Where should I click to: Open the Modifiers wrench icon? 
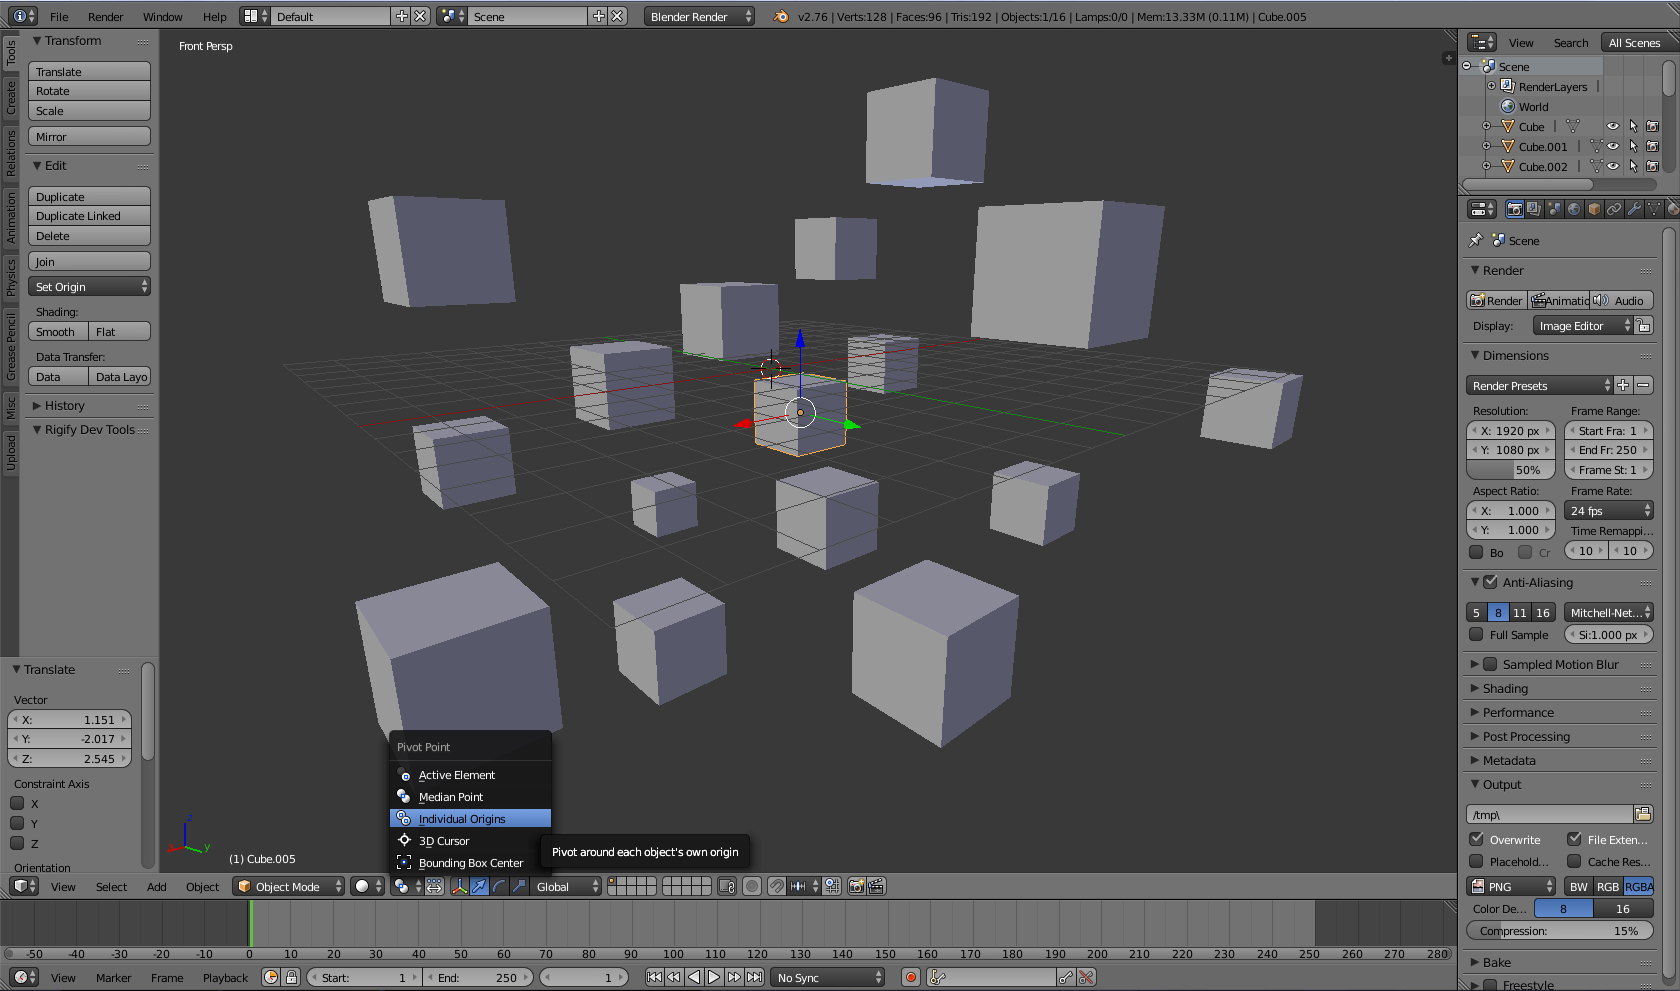pos(1634,209)
